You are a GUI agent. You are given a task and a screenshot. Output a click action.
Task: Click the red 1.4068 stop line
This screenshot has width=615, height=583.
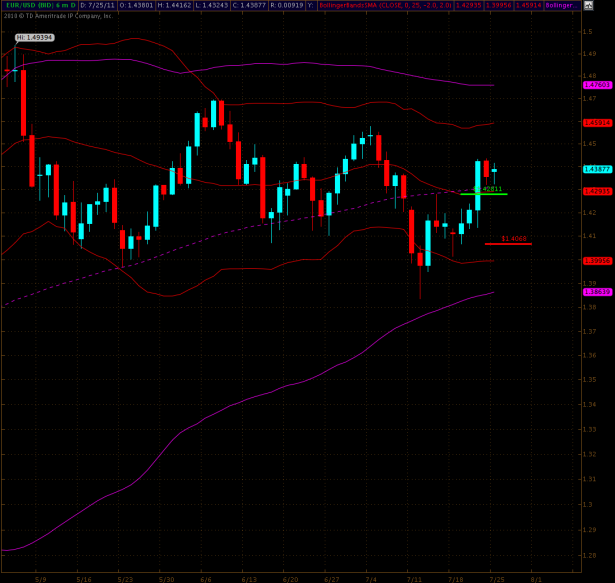508,243
